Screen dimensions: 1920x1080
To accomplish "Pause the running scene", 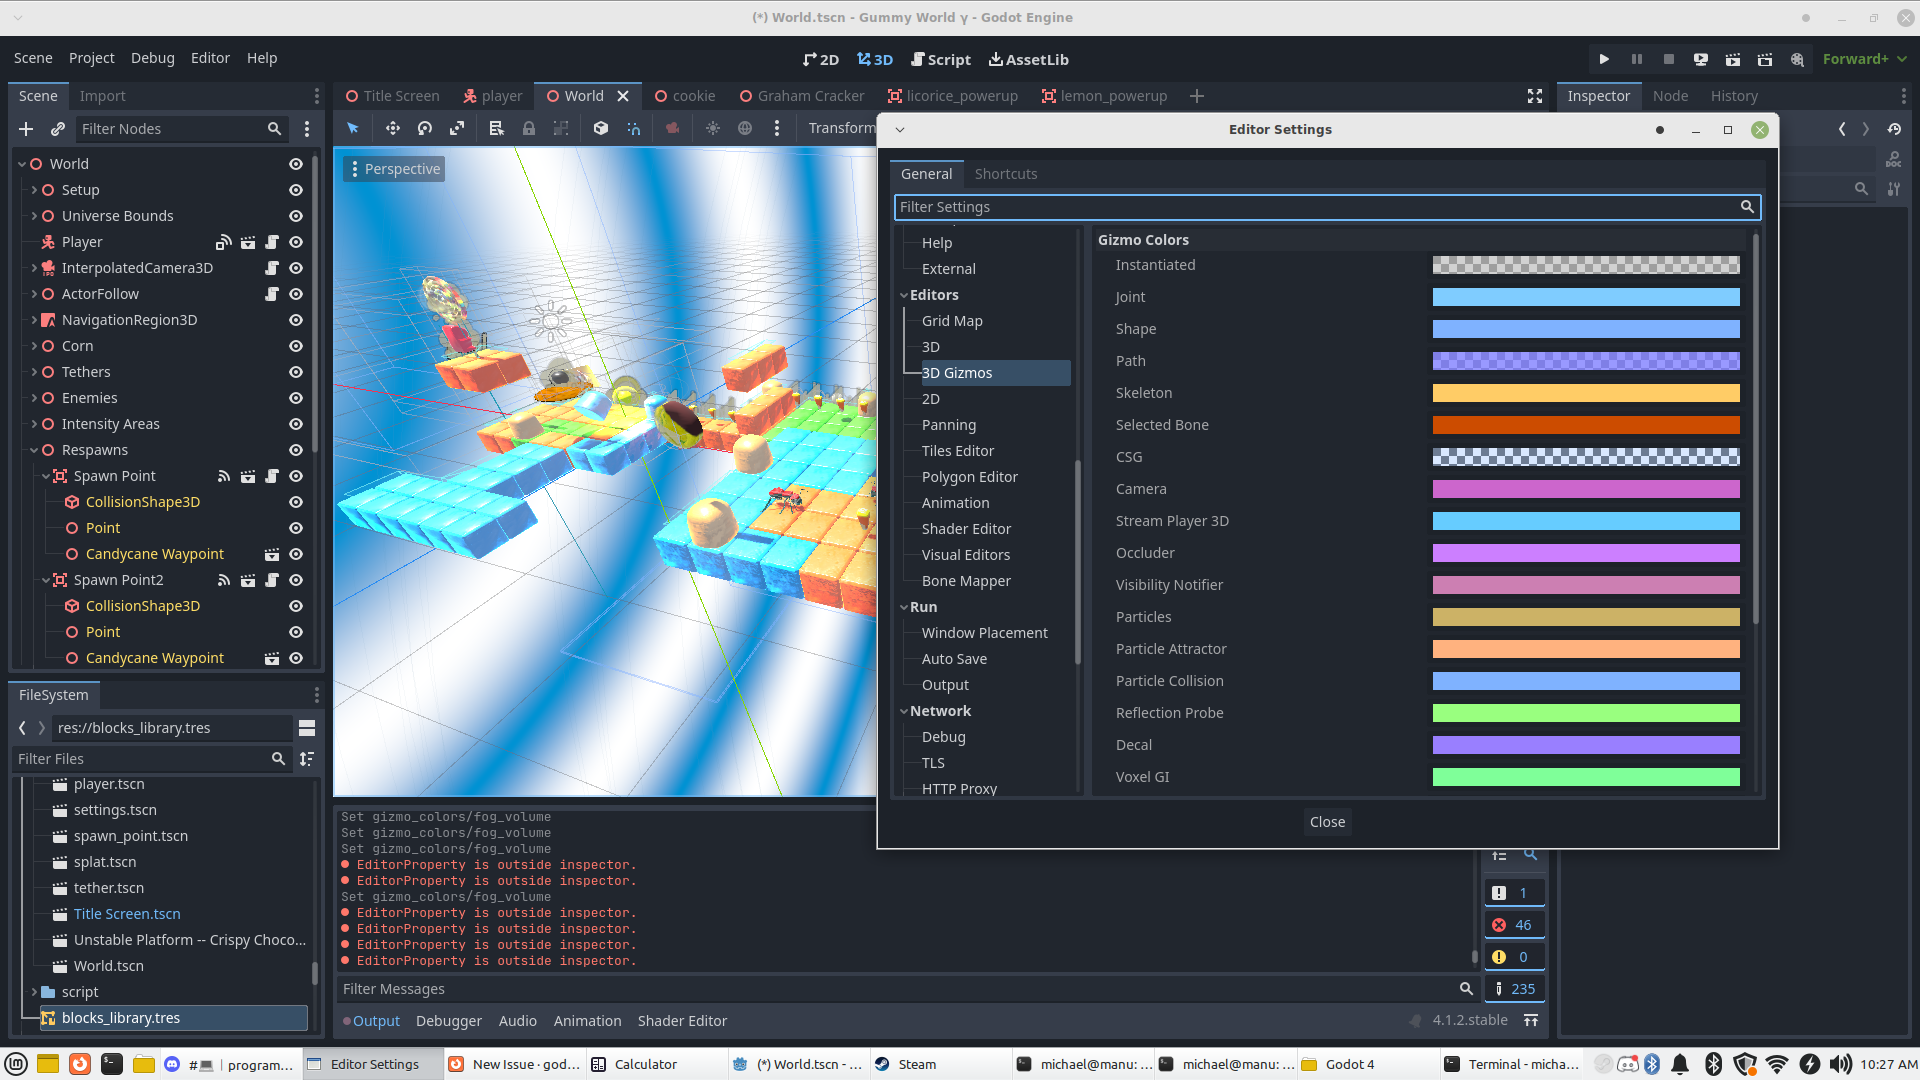I will tap(1636, 59).
